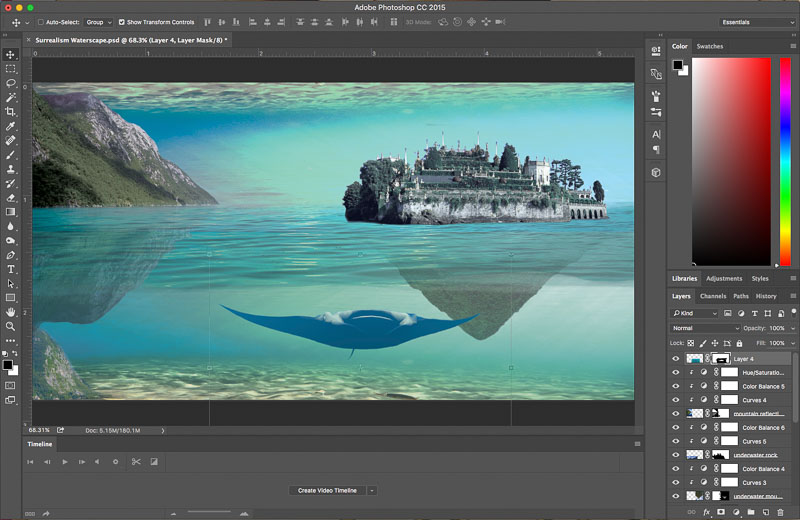
Task: Select the Brush tool
Action: pyautogui.click(x=10, y=155)
